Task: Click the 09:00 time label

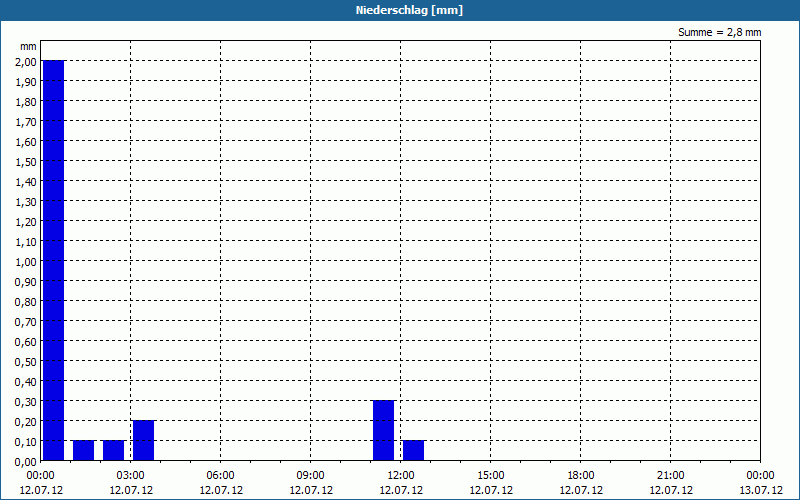Action: (311, 476)
